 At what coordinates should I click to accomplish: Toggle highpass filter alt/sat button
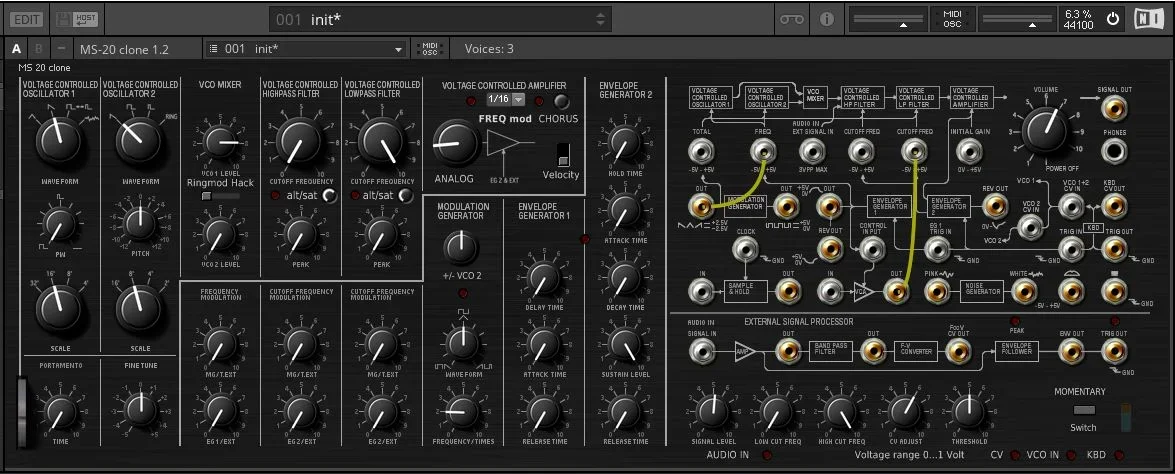pos(328,196)
